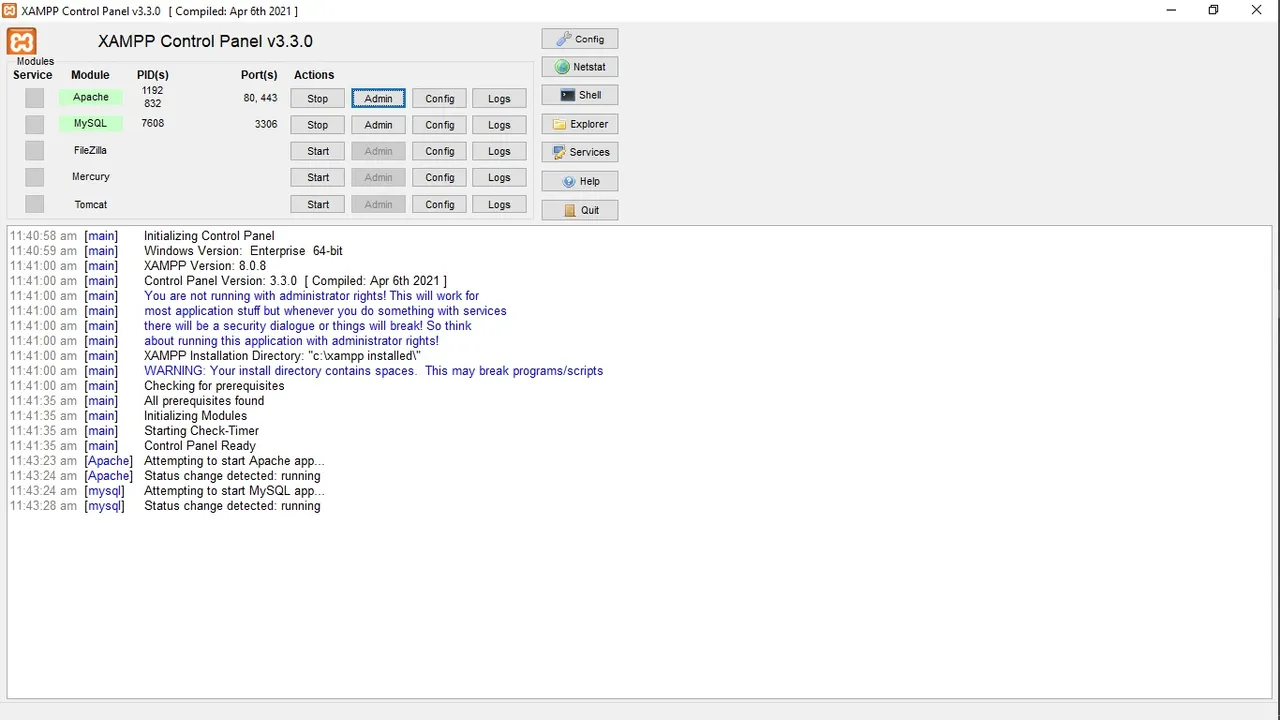Click the Mercury module label
Image resolution: width=1280 pixels, height=720 pixels.
click(x=90, y=176)
